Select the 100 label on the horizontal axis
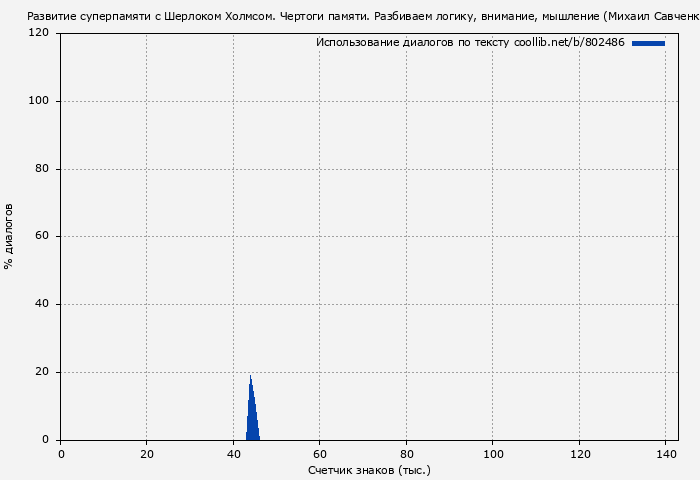Image resolution: width=700 pixels, height=480 pixels. coord(492,454)
